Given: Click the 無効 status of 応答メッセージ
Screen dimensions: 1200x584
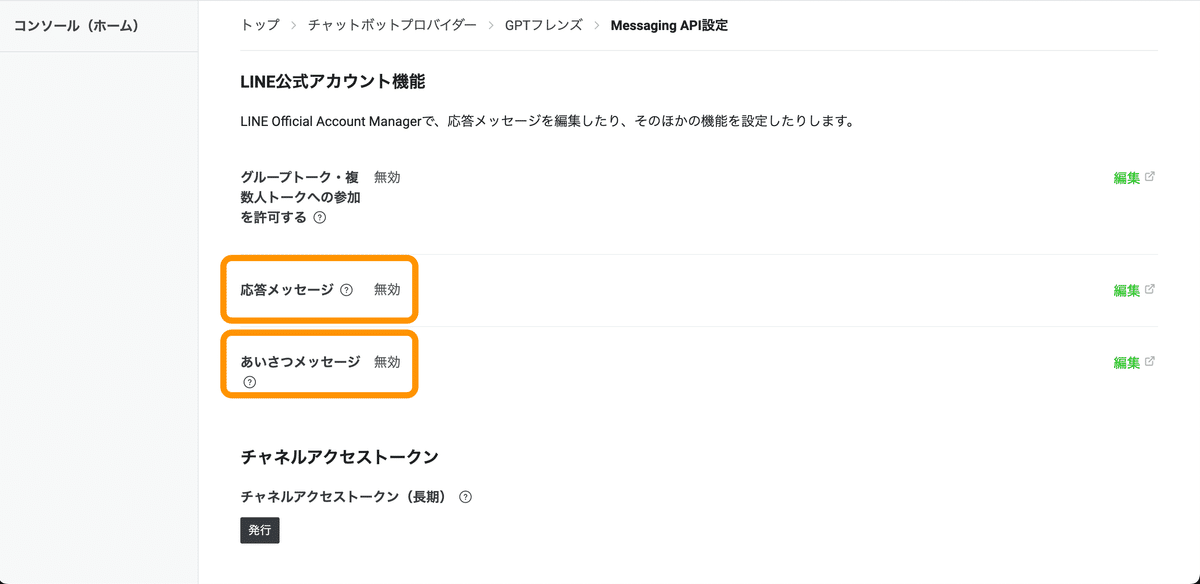Looking at the screenshot, I should pyautogui.click(x=387, y=290).
